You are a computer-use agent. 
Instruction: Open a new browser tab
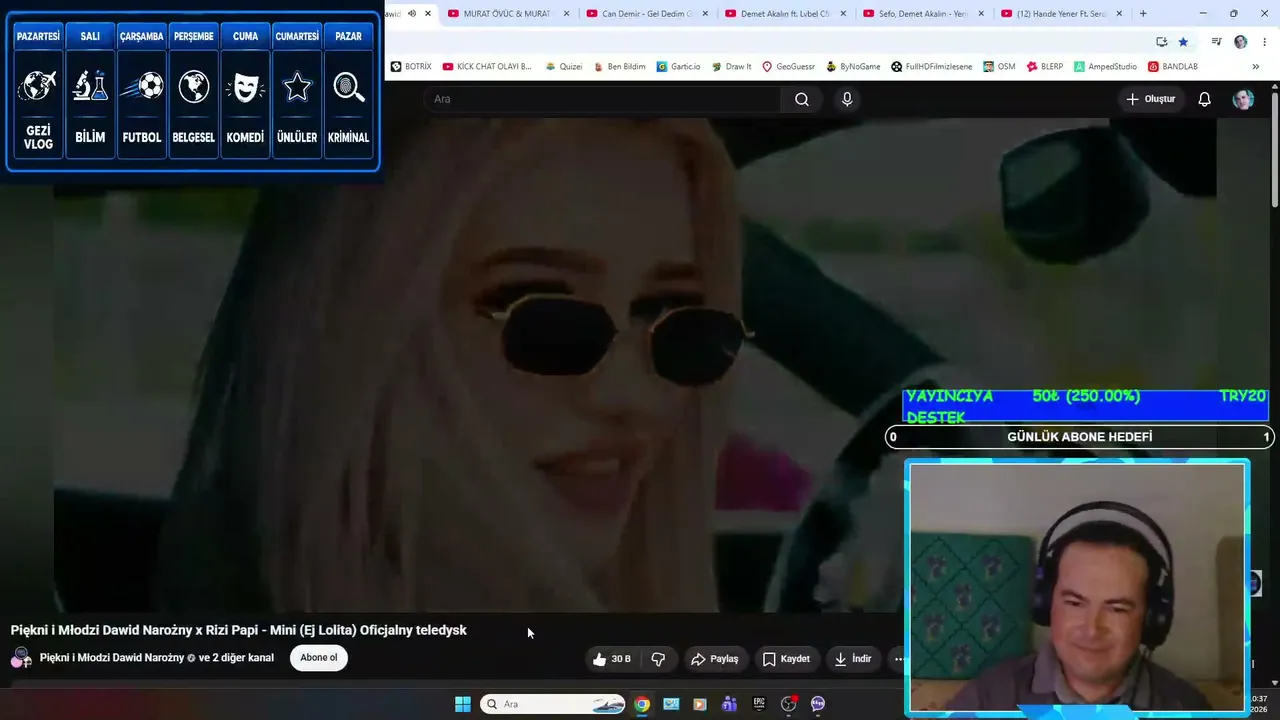tap(1143, 14)
